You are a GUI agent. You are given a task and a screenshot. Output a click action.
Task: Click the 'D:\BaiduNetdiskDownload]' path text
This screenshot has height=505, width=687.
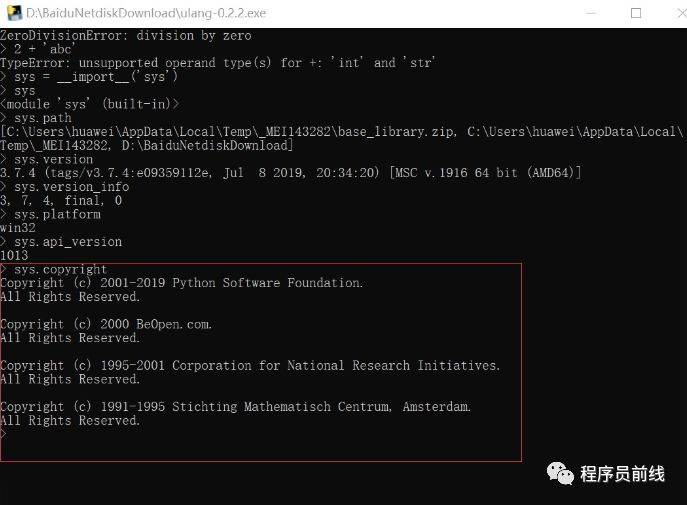point(207,145)
